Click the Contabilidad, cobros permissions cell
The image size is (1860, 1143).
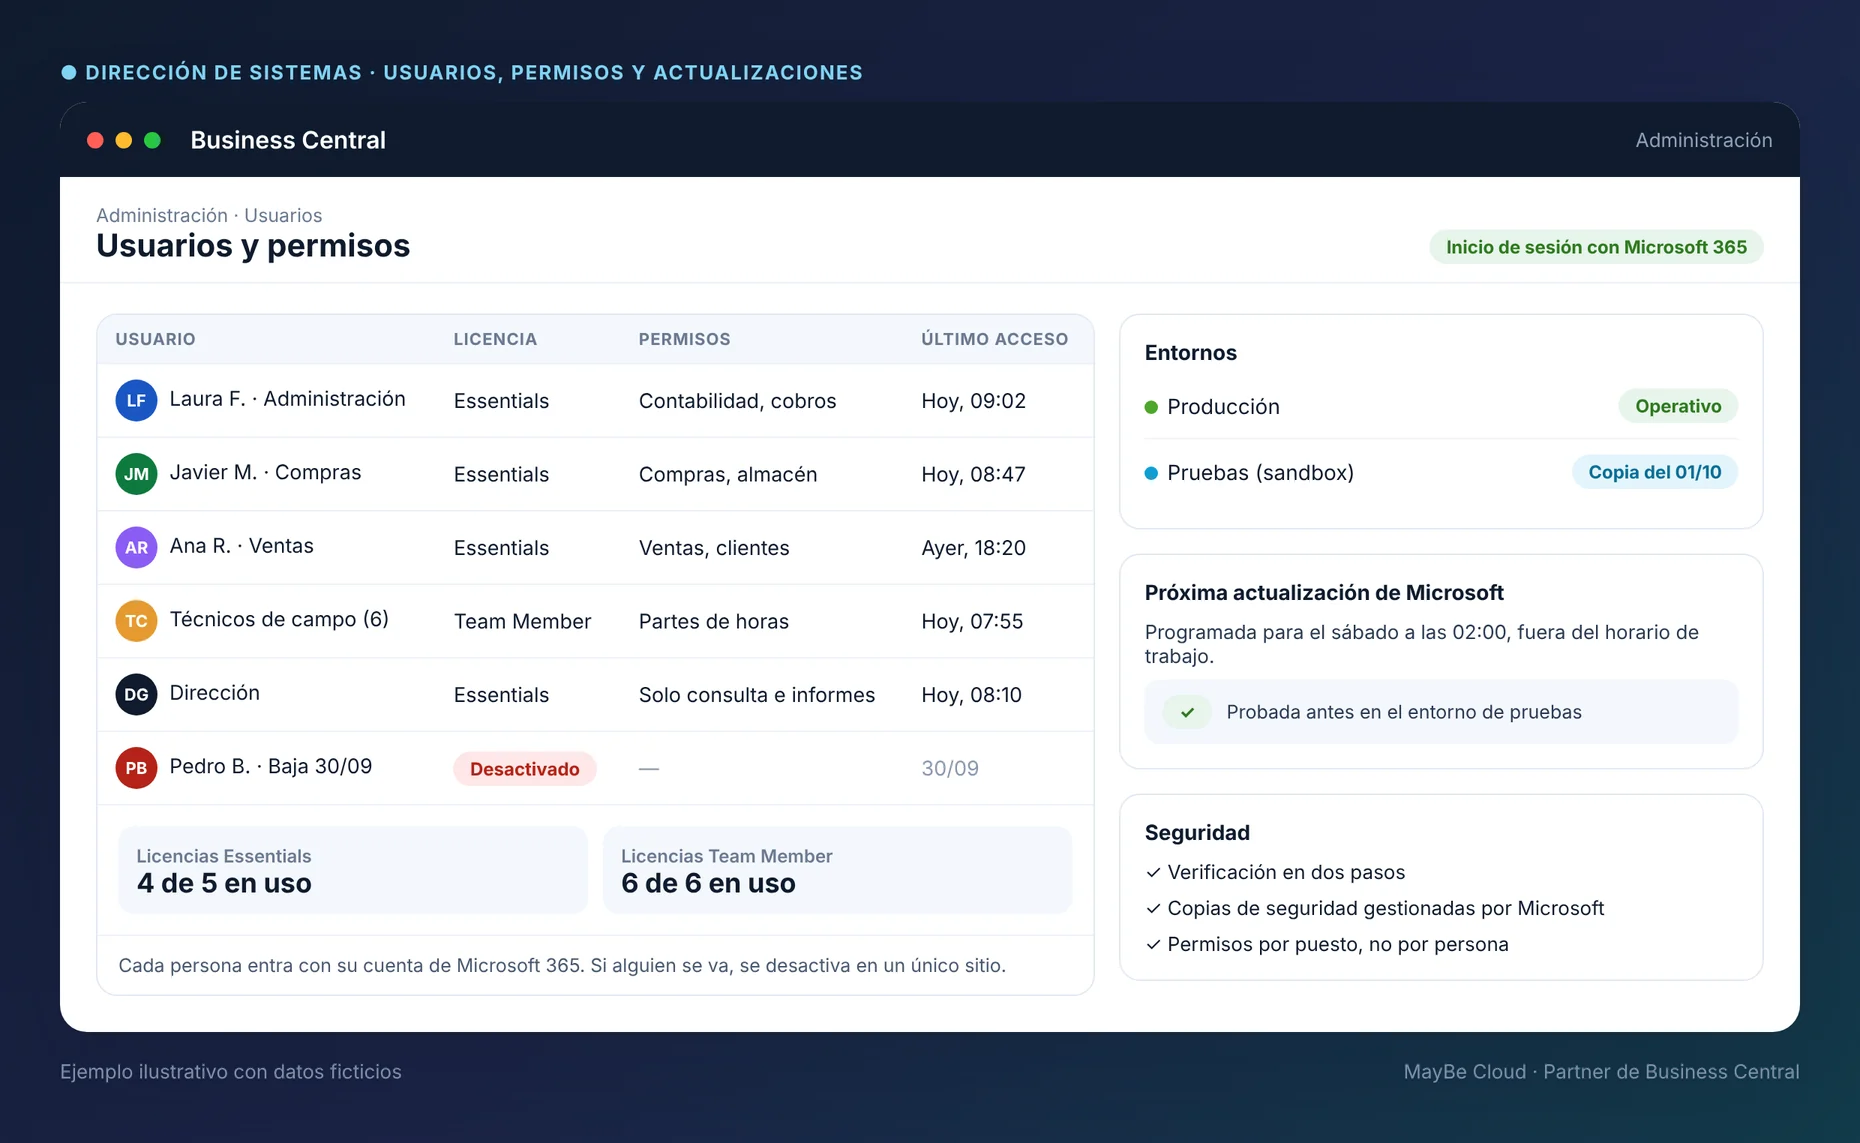click(x=737, y=401)
